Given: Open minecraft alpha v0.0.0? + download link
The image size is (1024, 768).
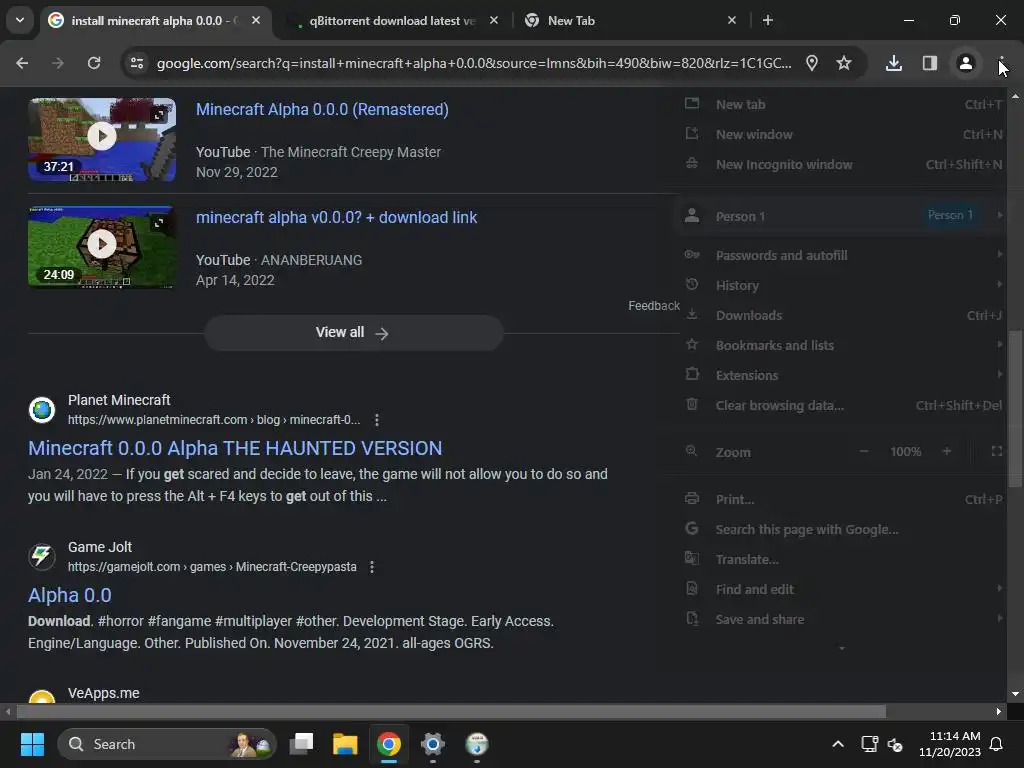Looking at the screenshot, I should (336, 217).
